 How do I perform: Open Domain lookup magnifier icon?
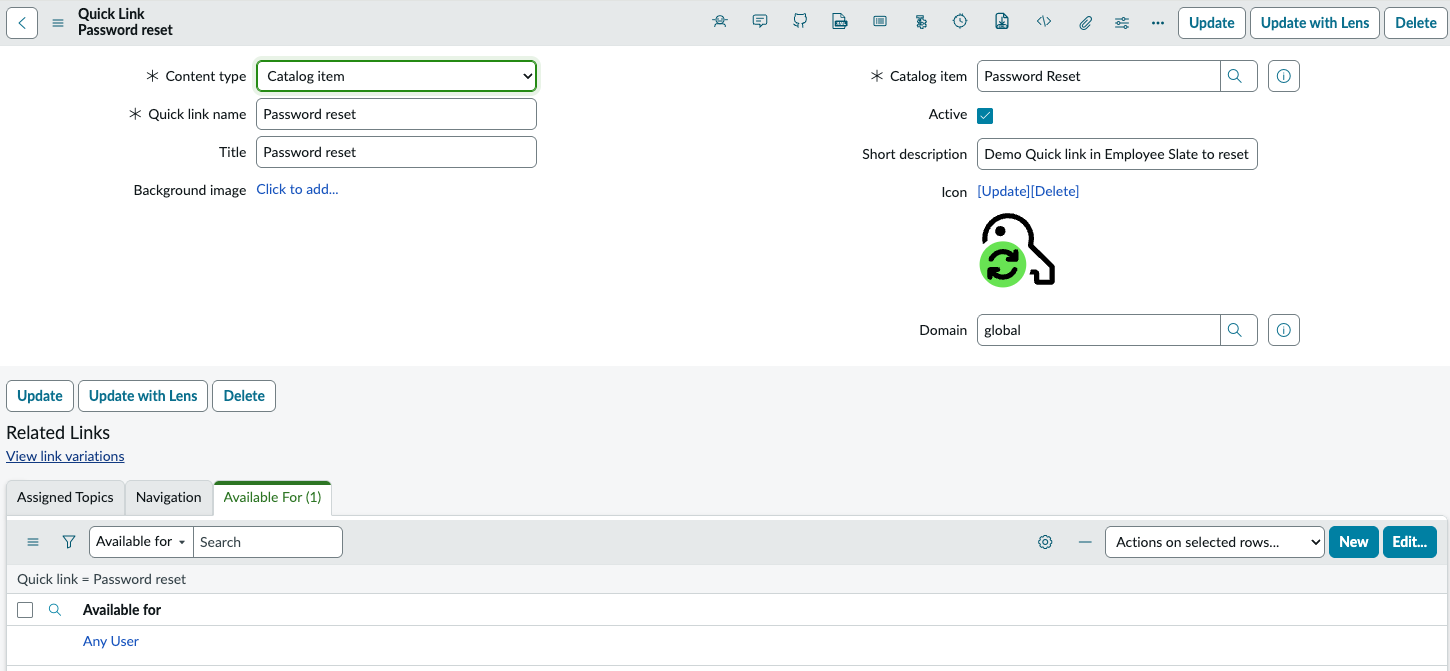coord(1235,330)
